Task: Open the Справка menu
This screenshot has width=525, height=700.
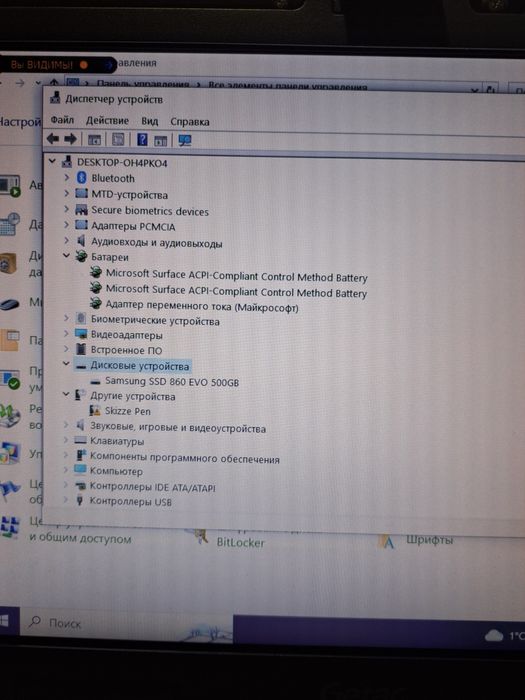Action: point(190,122)
